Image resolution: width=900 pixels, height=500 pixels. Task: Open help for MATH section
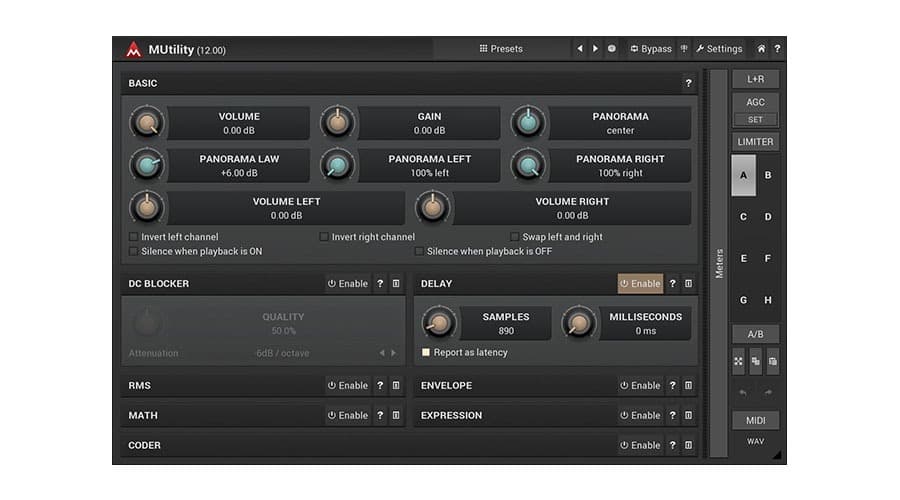coord(380,416)
